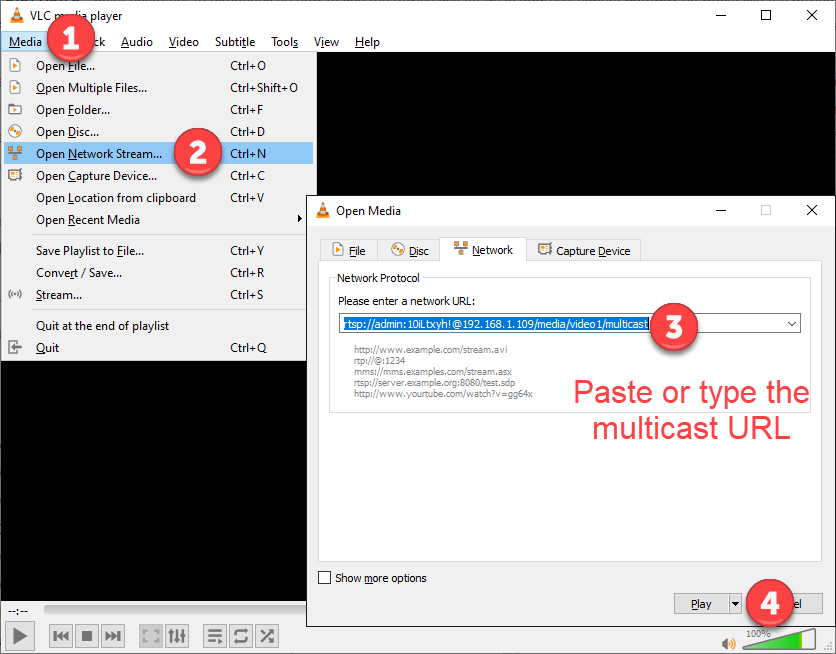Jump back to the previous media item
Viewport: 836px width, 654px height.
(x=61, y=635)
